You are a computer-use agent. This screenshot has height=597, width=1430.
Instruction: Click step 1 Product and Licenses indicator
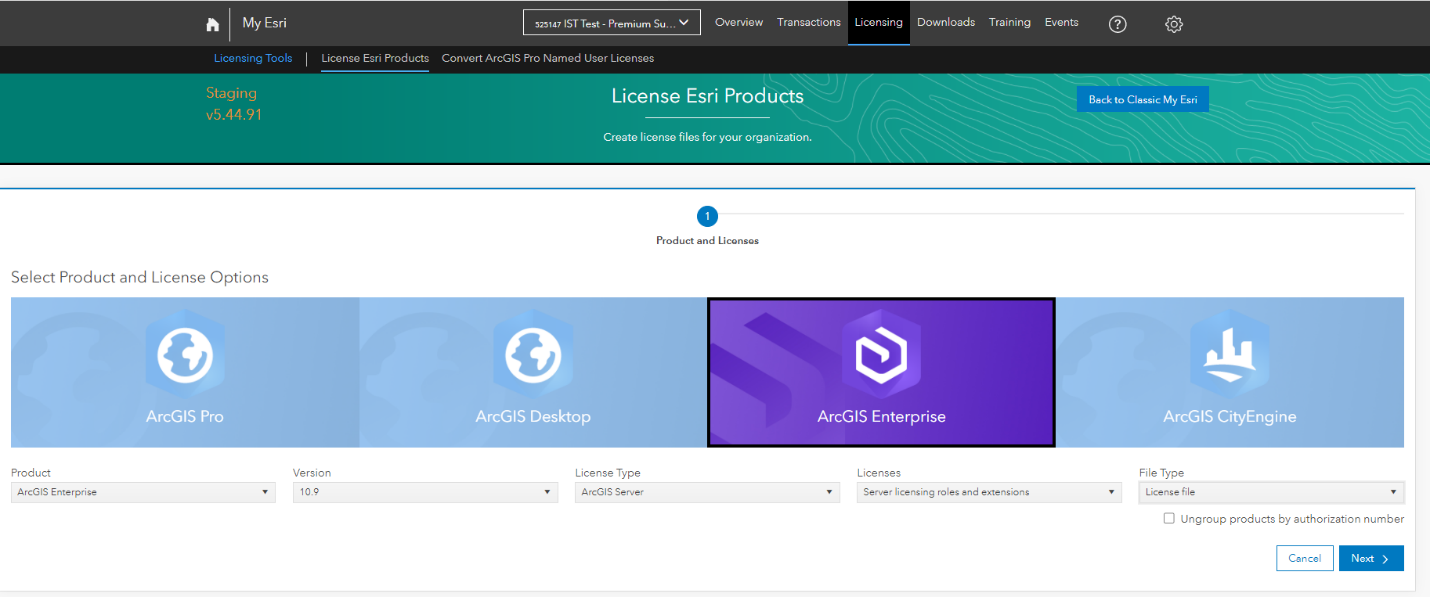pyautogui.click(x=707, y=216)
